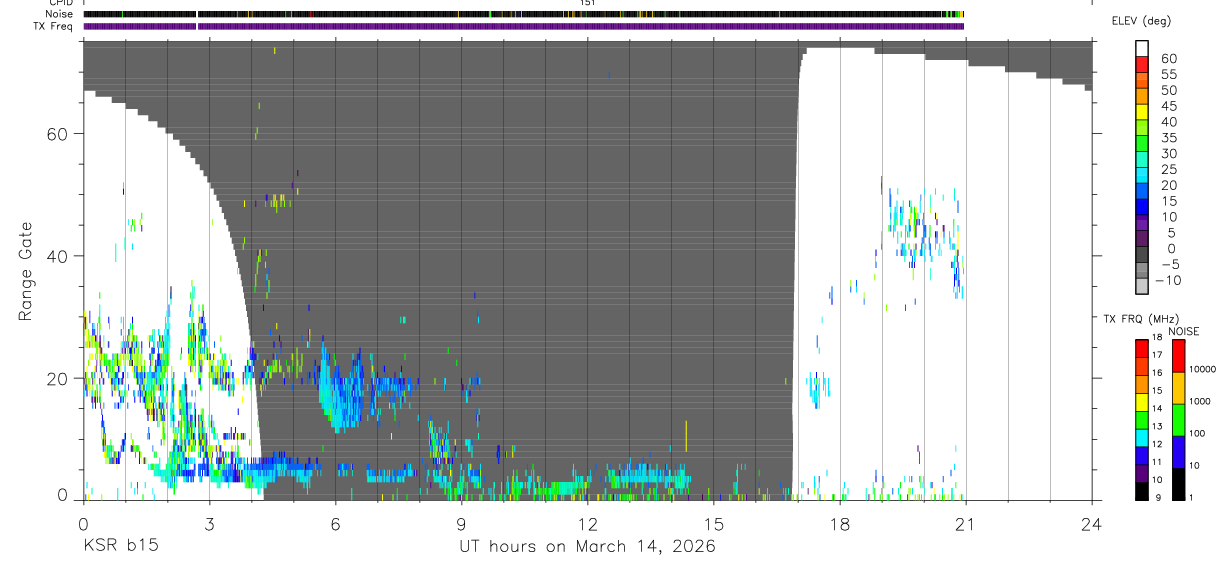Click the "12" tick on the UT hours axis
This screenshot has width=1228, height=567.
(587, 522)
